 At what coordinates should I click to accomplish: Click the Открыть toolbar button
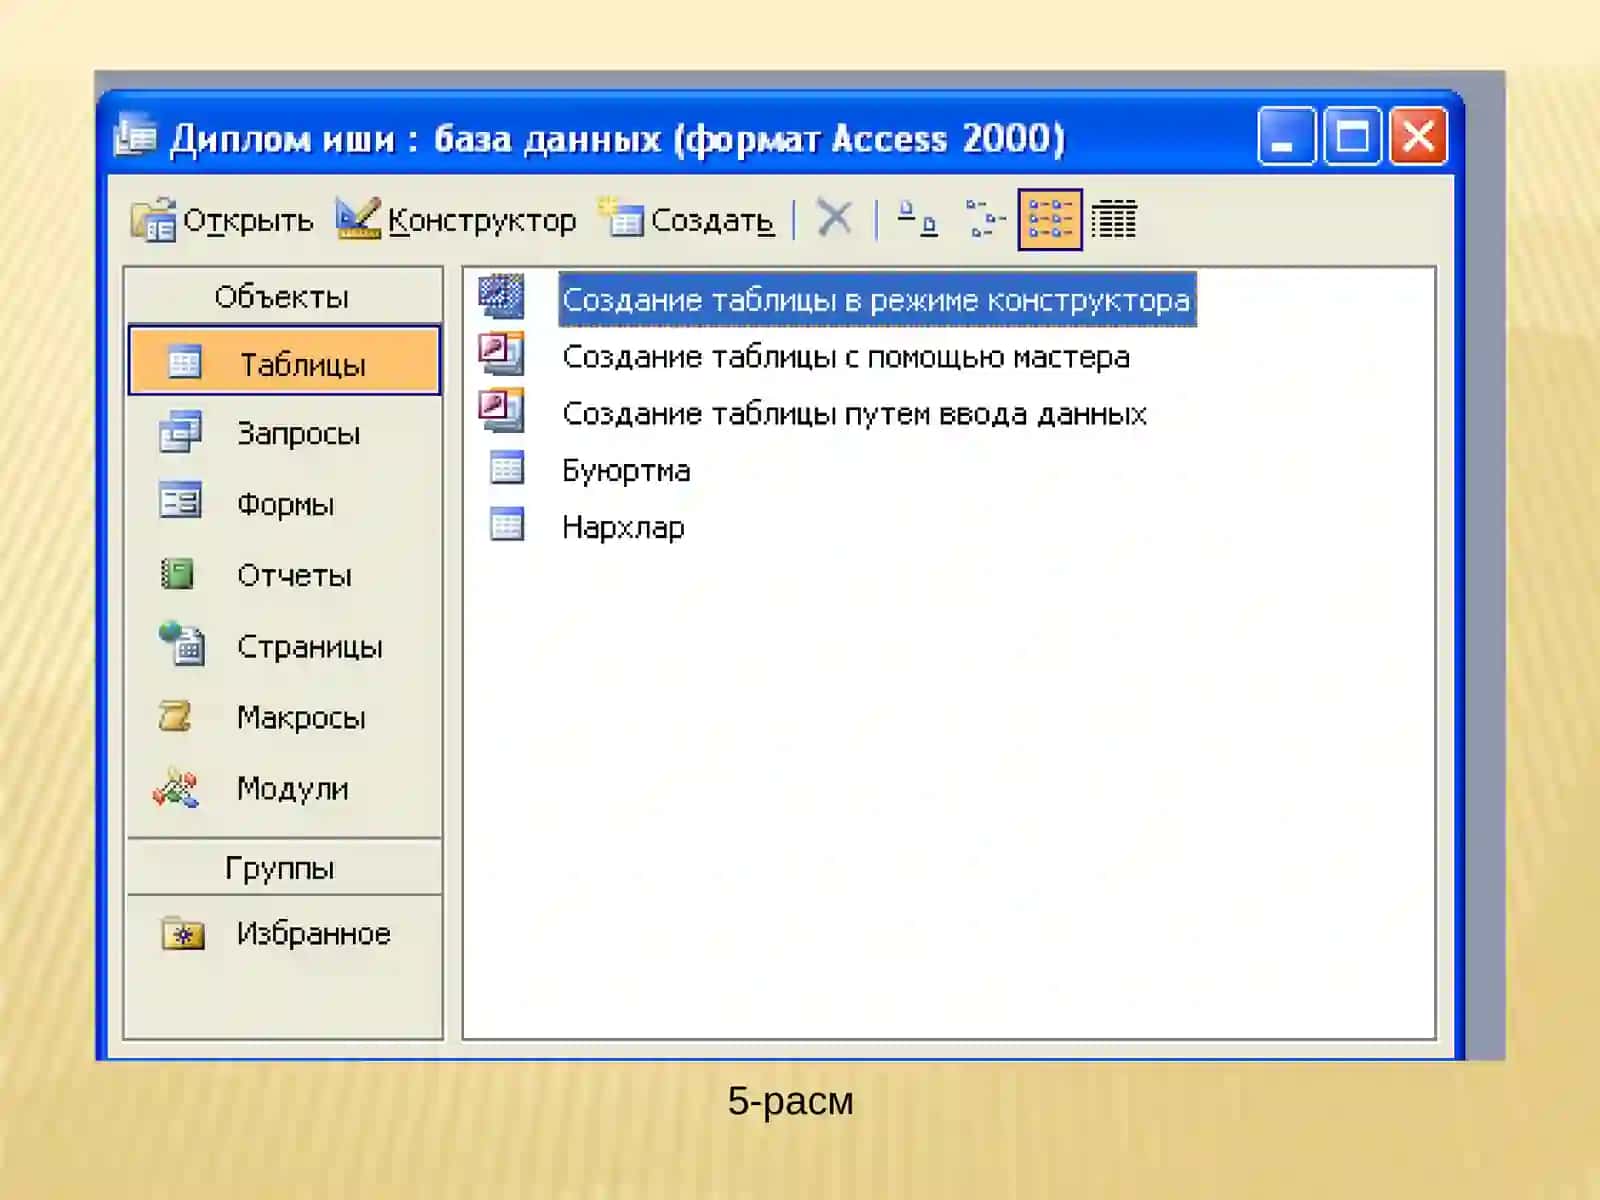(221, 219)
